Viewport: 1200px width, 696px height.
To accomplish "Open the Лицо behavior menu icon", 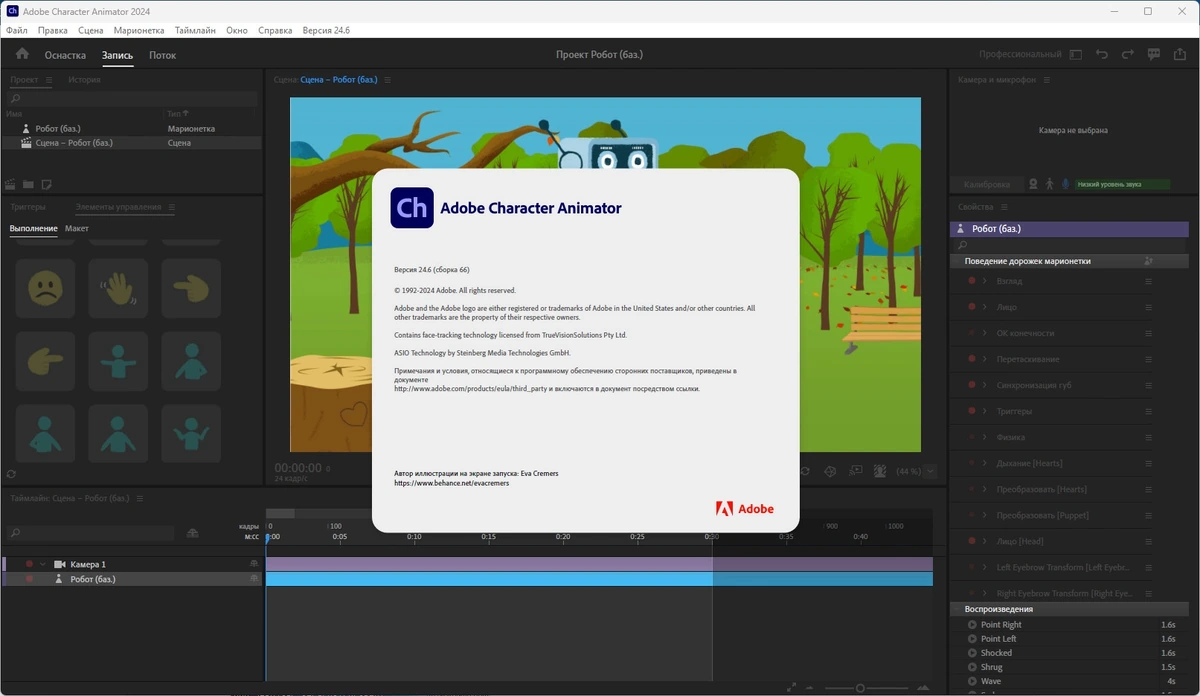I will (x=1149, y=307).
